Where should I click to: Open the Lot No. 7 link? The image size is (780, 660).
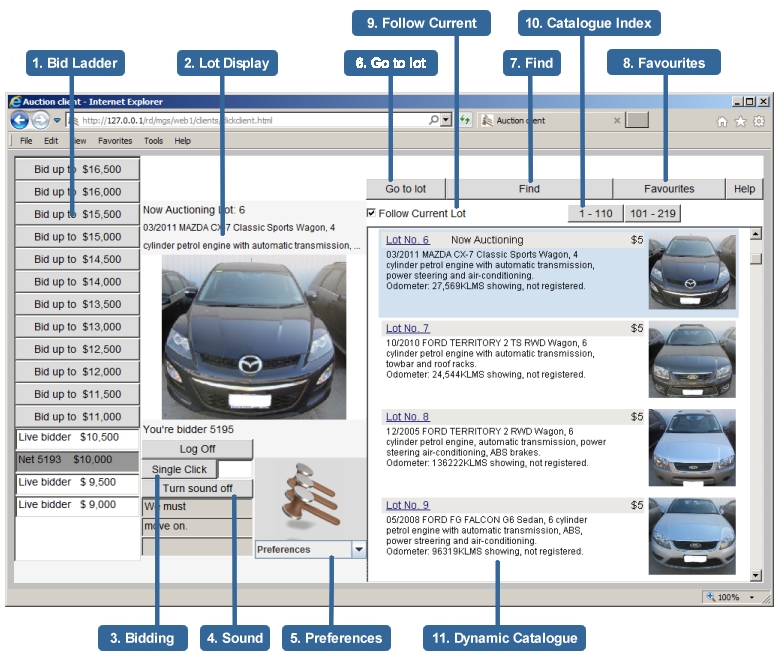pos(407,328)
